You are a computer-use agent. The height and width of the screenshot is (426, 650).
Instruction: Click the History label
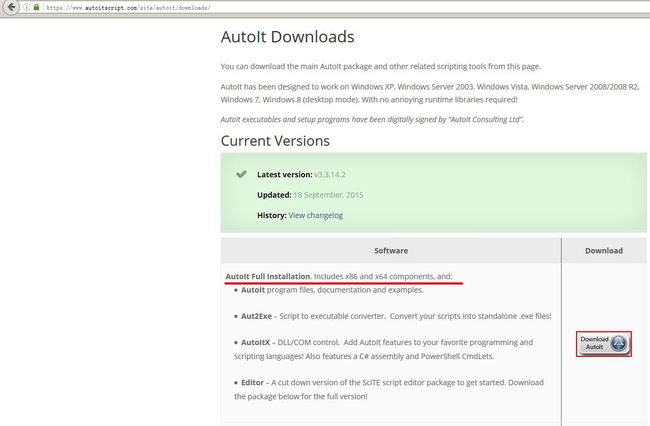tap(272, 215)
